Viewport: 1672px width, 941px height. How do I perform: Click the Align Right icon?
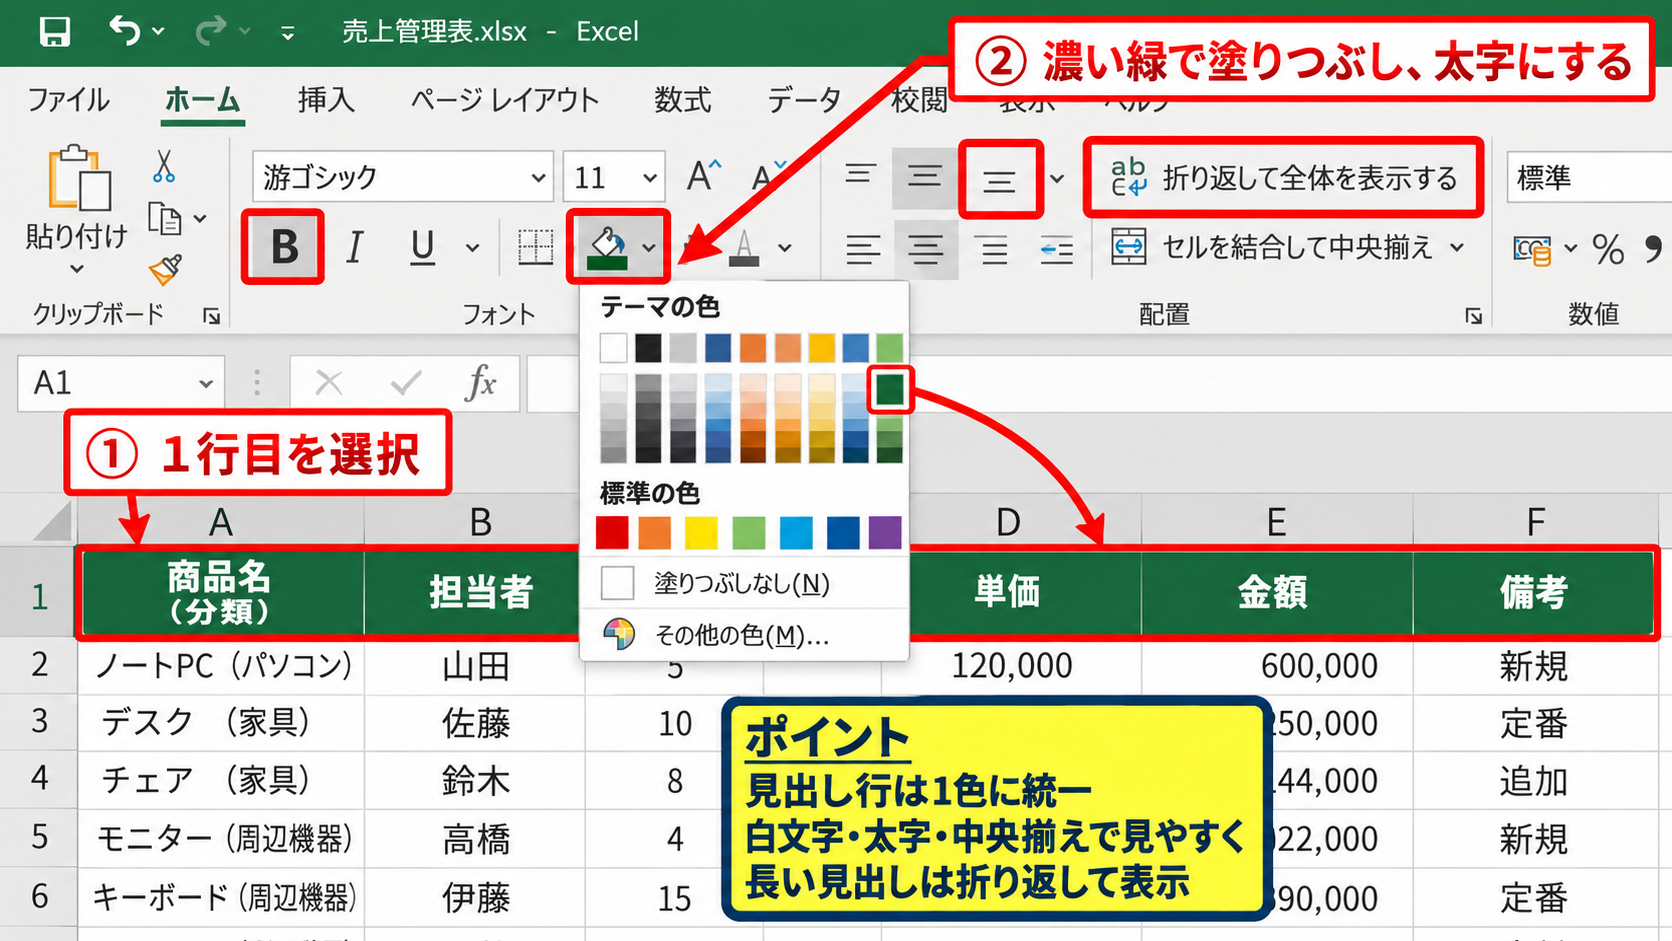click(x=993, y=249)
